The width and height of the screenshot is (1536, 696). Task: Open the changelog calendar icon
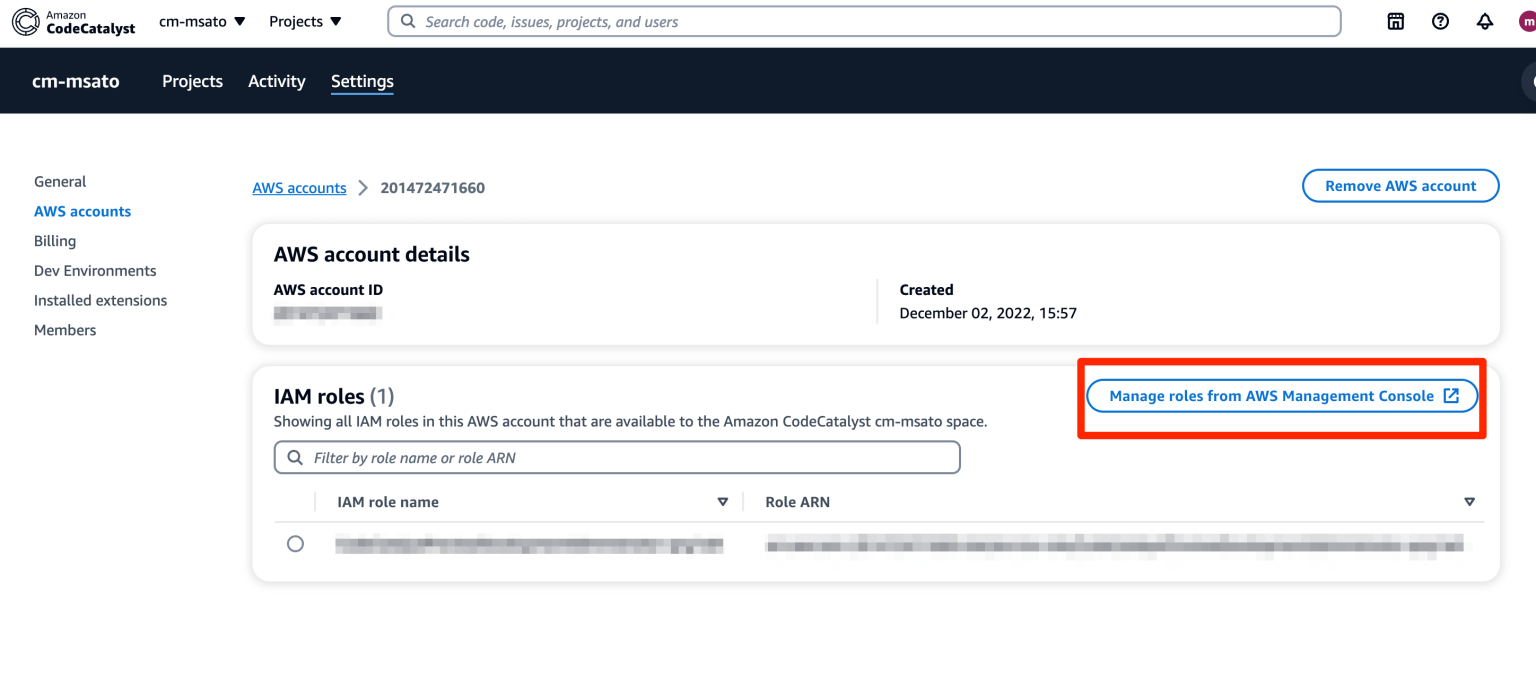click(x=1395, y=21)
